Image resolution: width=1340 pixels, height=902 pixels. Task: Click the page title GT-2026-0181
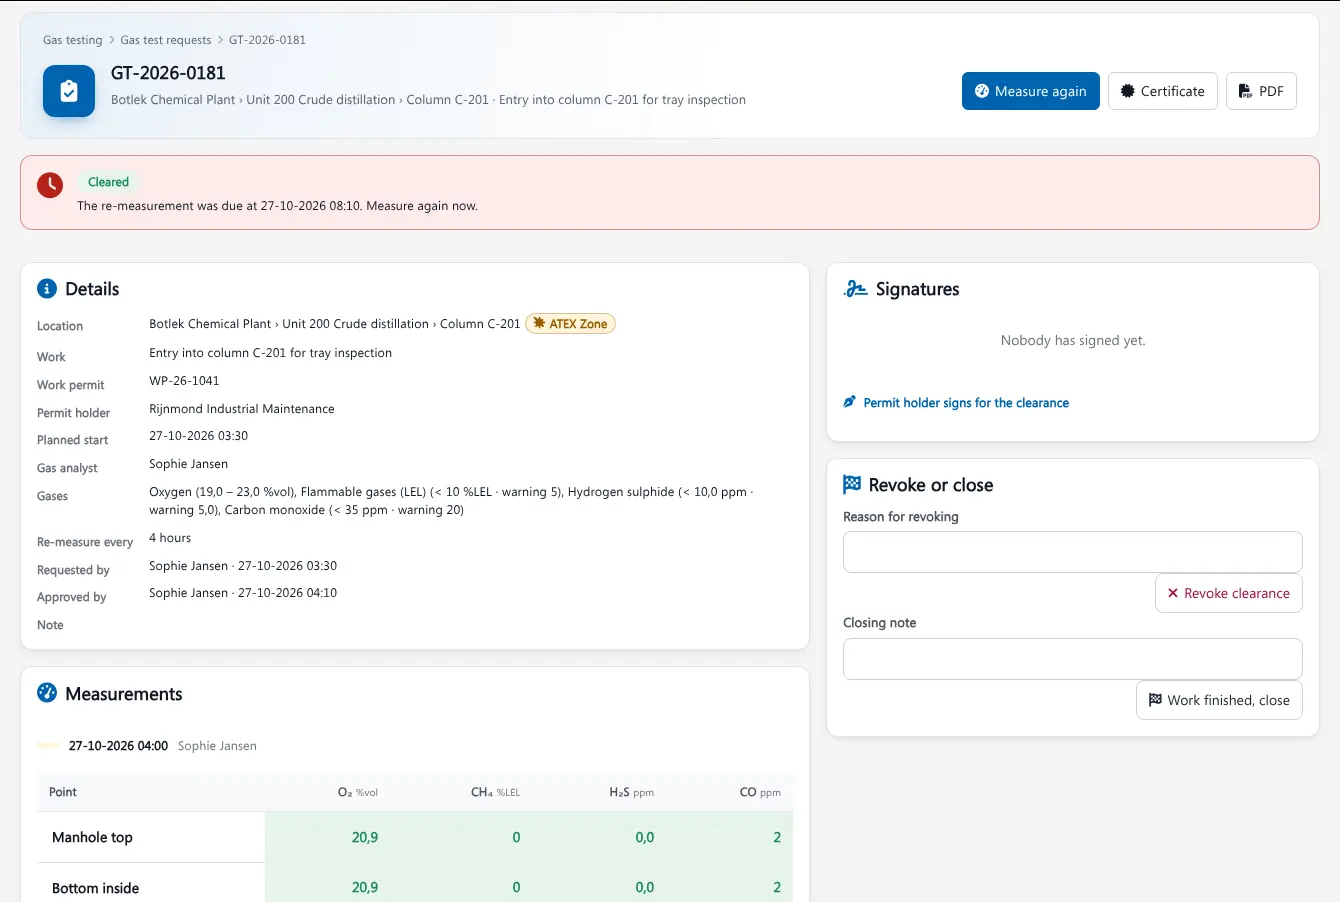pos(168,73)
